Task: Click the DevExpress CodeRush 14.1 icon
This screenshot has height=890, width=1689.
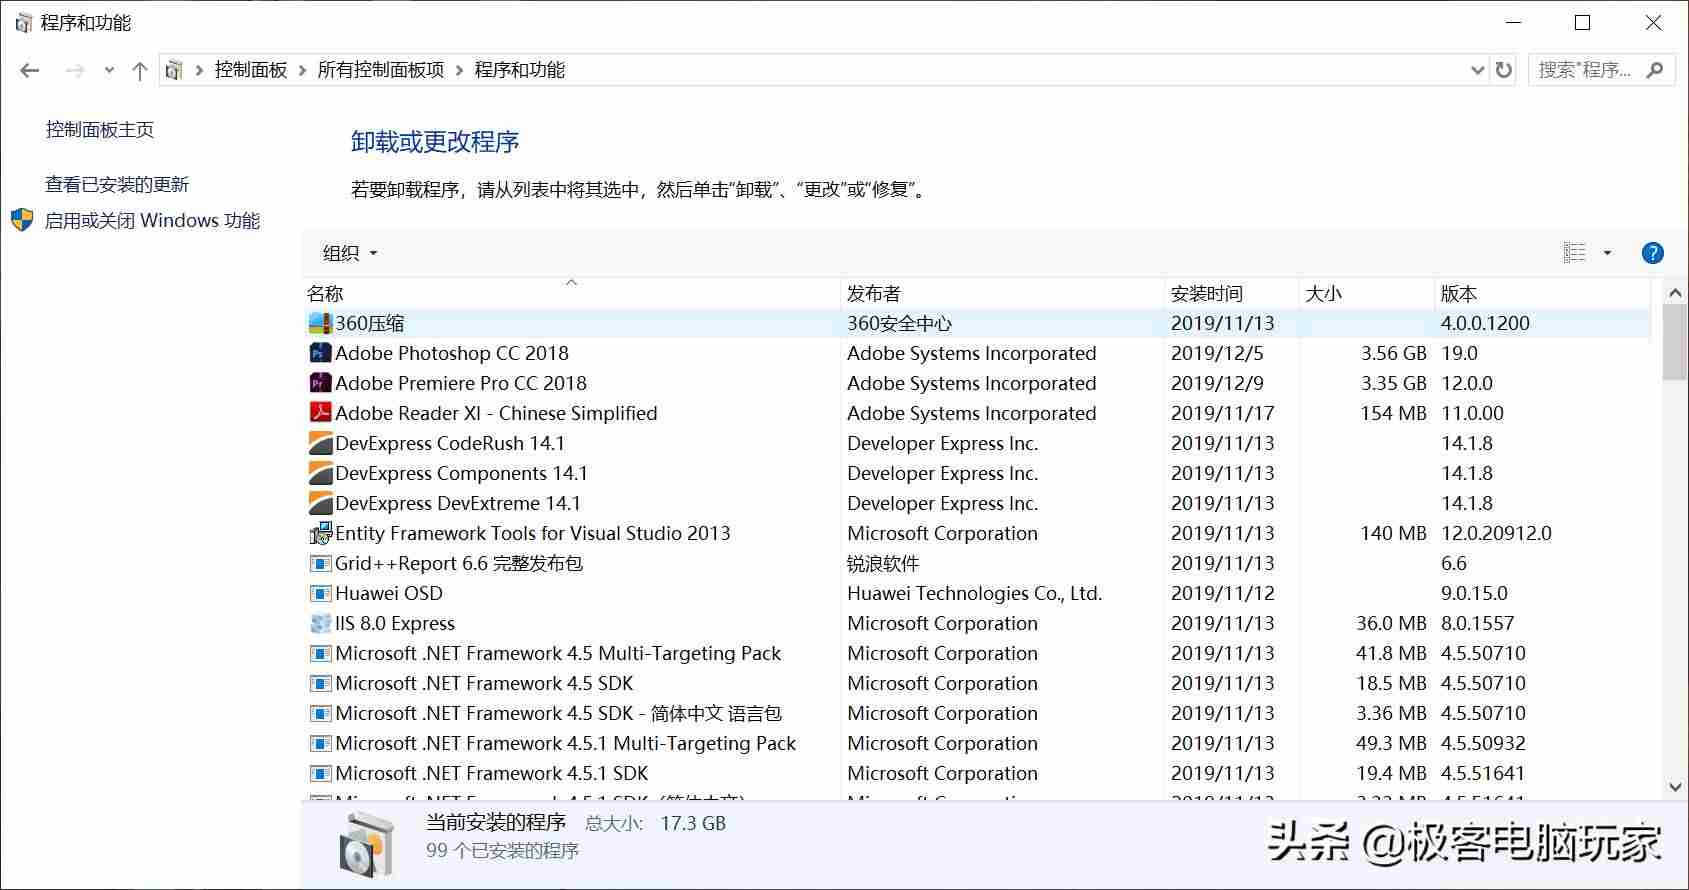Action: tap(320, 443)
